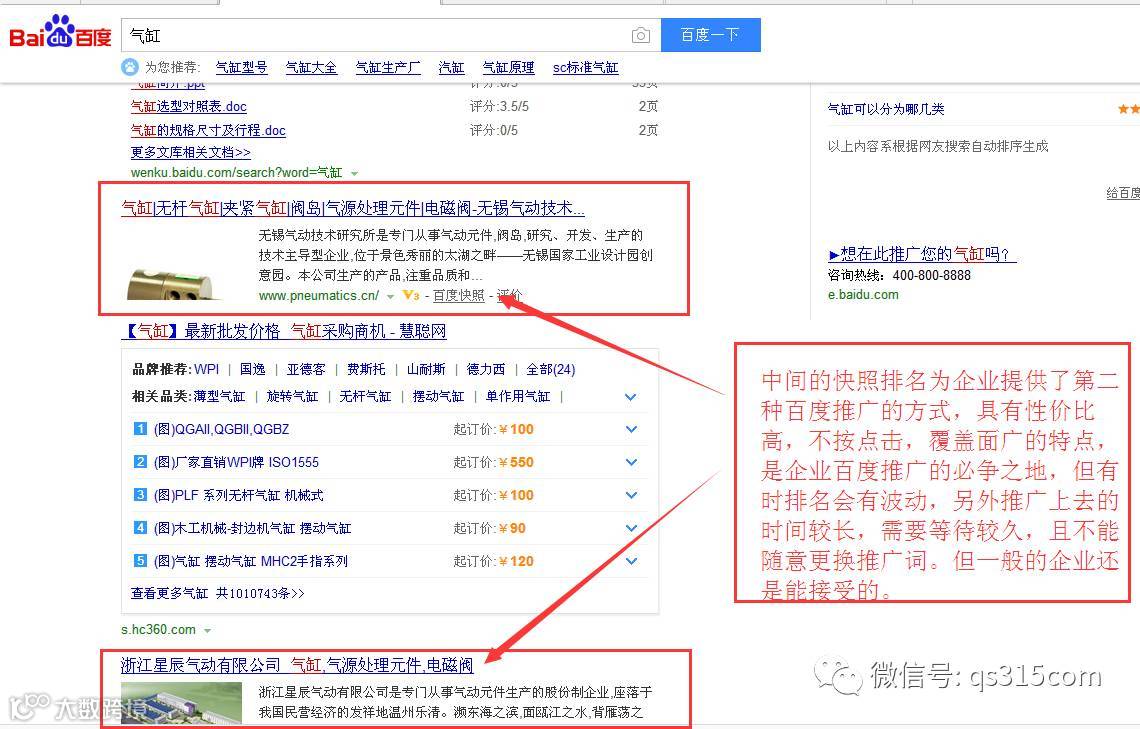Open 慧聪网 气缸采购商机 result title

[284, 331]
